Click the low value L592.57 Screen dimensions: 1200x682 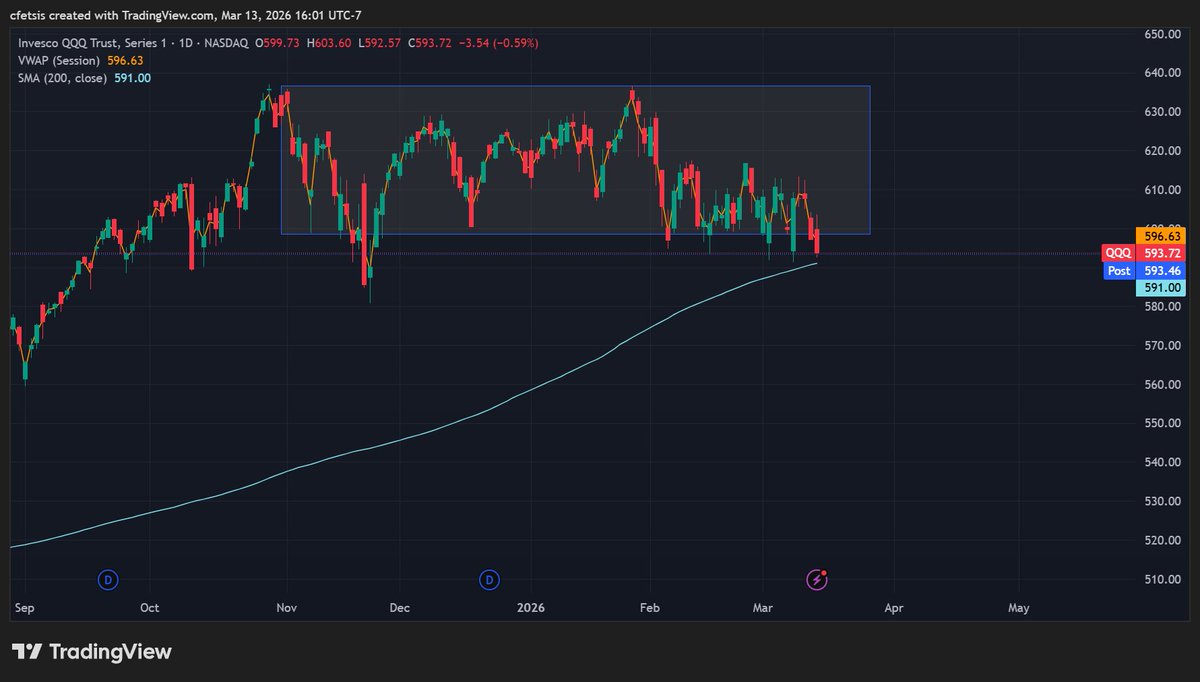click(x=380, y=43)
